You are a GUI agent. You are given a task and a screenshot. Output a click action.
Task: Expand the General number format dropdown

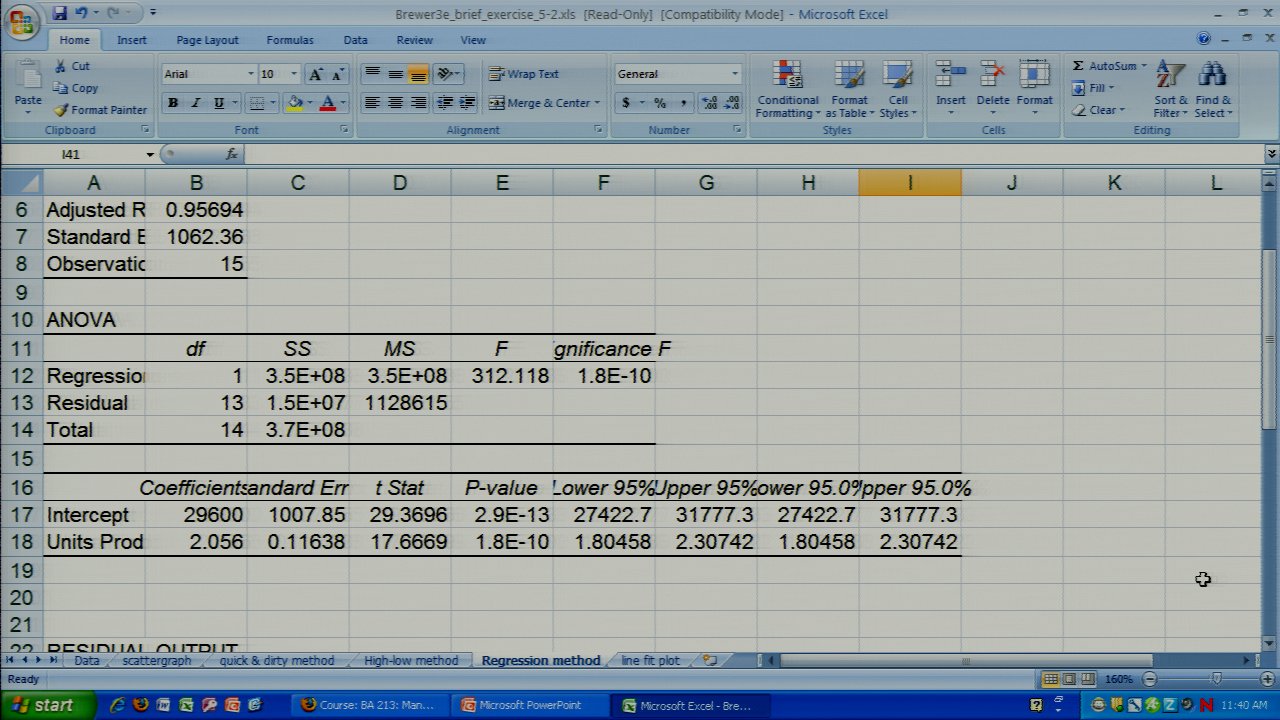(x=735, y=74)
